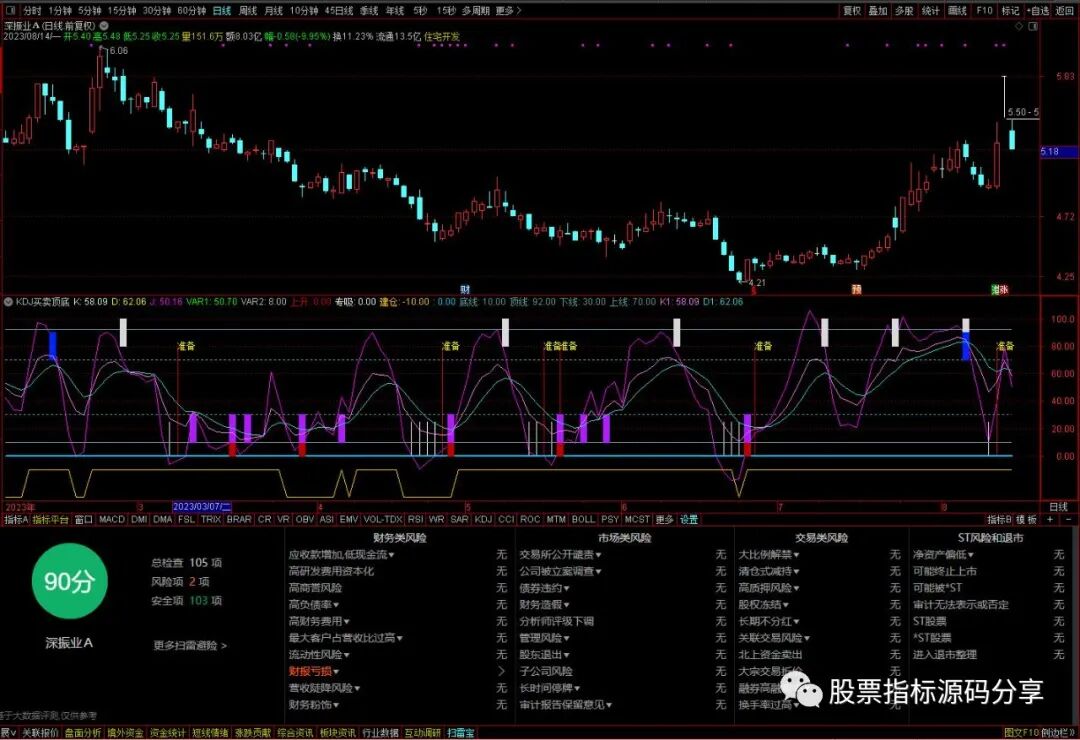Click the 统计 button
The image size is (1080, 740).
tap(931, 10)
